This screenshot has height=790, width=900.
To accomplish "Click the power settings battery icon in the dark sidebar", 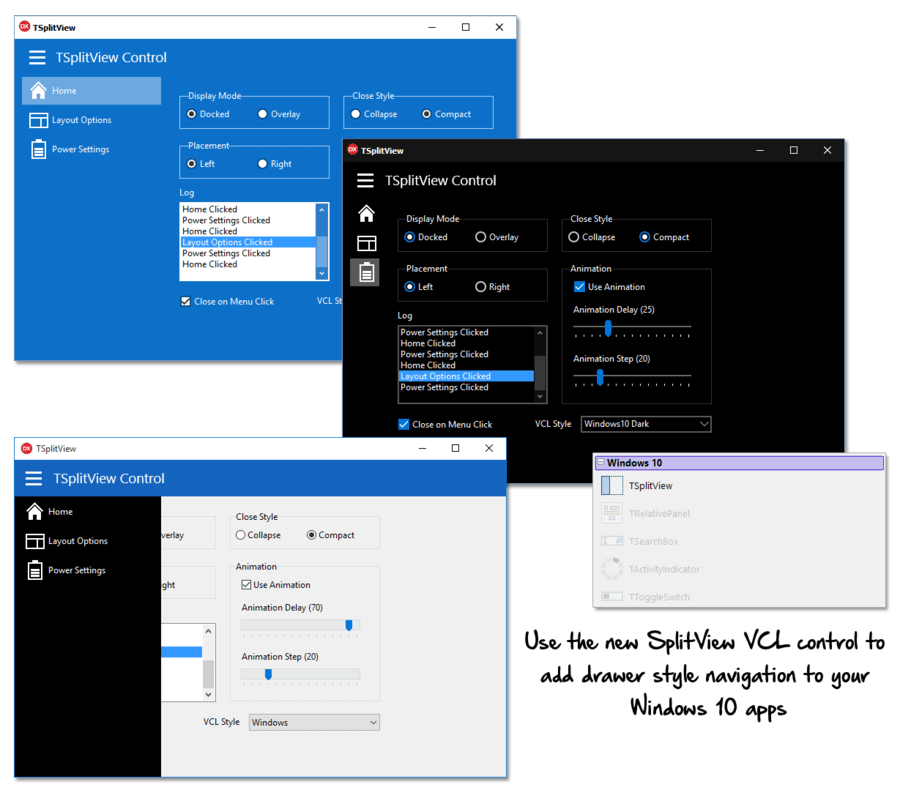I will click(366, 271).
